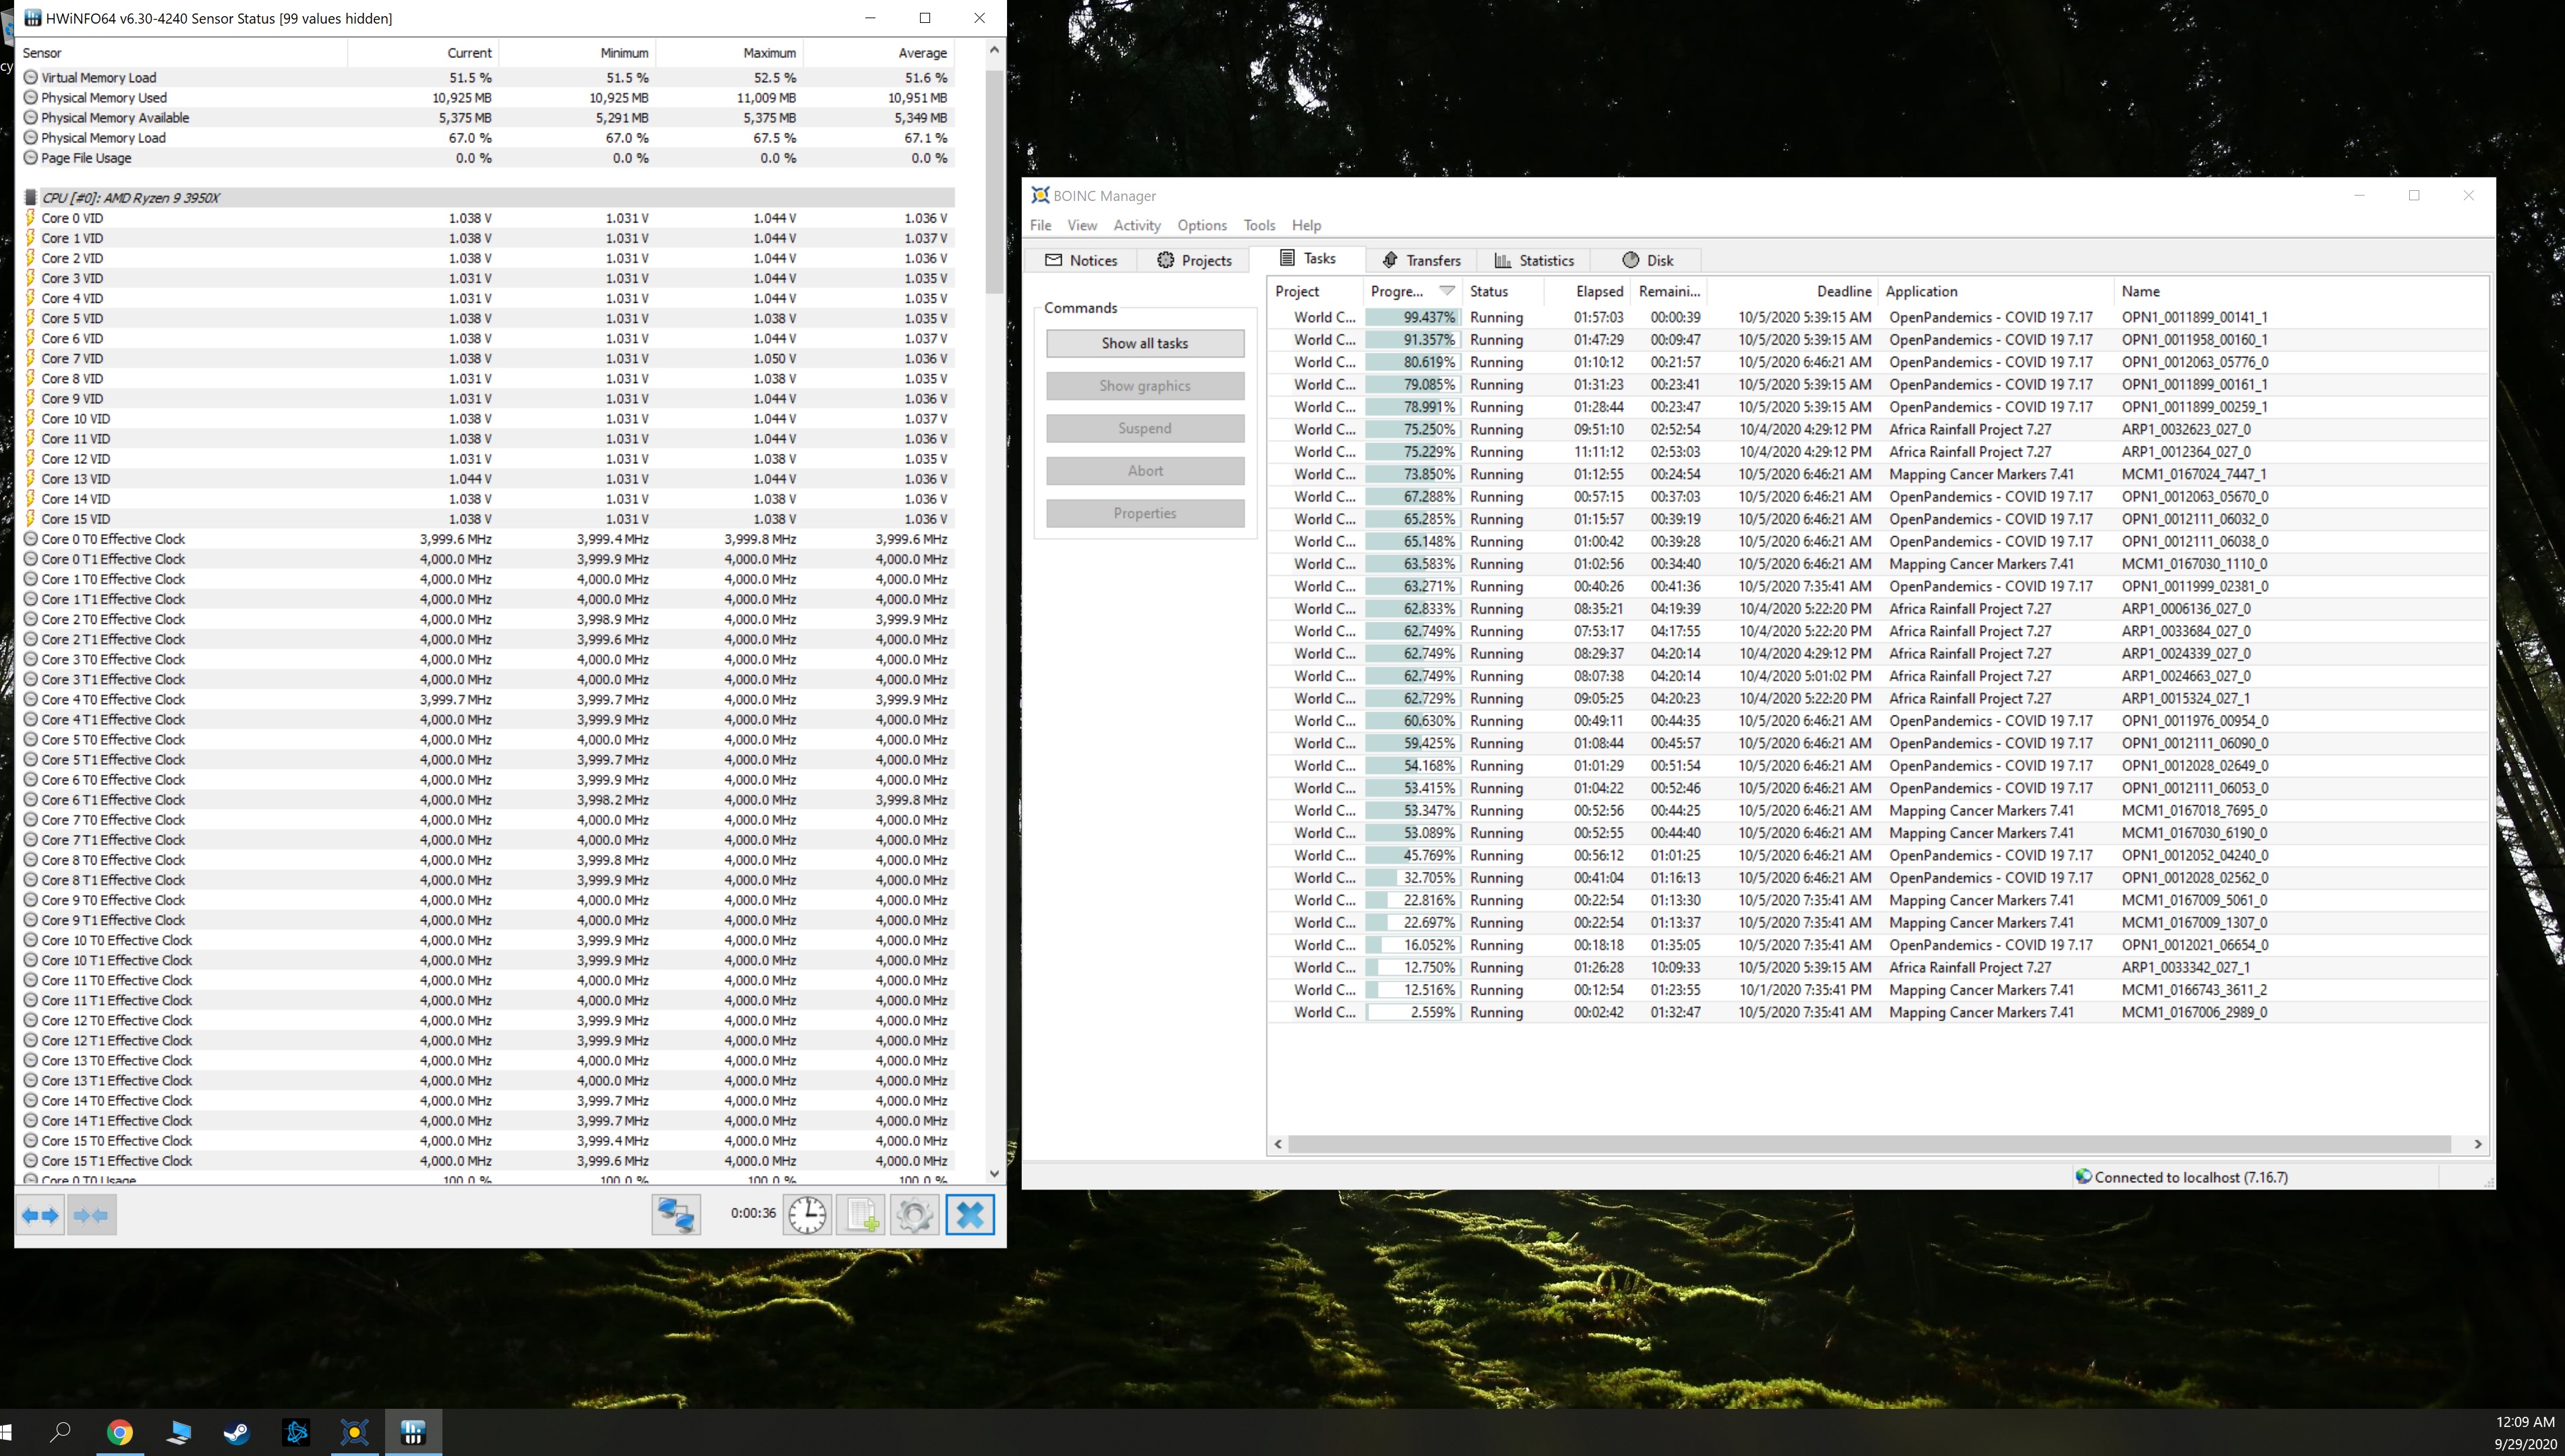The image size is (2565, 1456).
Task: Click the Core 0 VID lightning icon
Action: [x=31, y=218]
